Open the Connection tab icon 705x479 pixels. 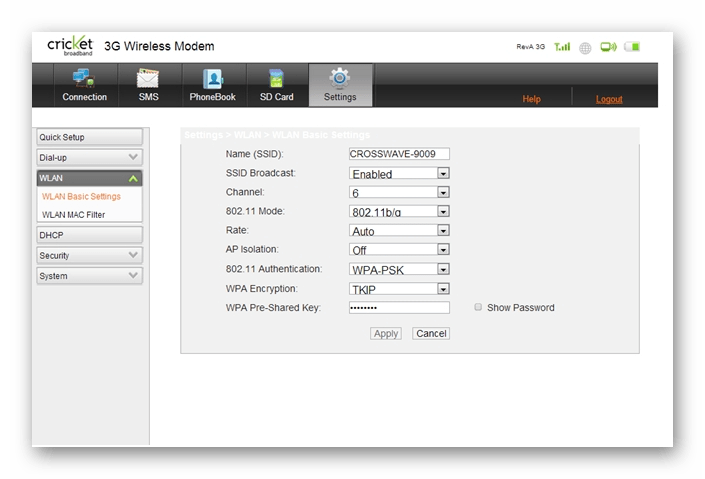[84, 78]
